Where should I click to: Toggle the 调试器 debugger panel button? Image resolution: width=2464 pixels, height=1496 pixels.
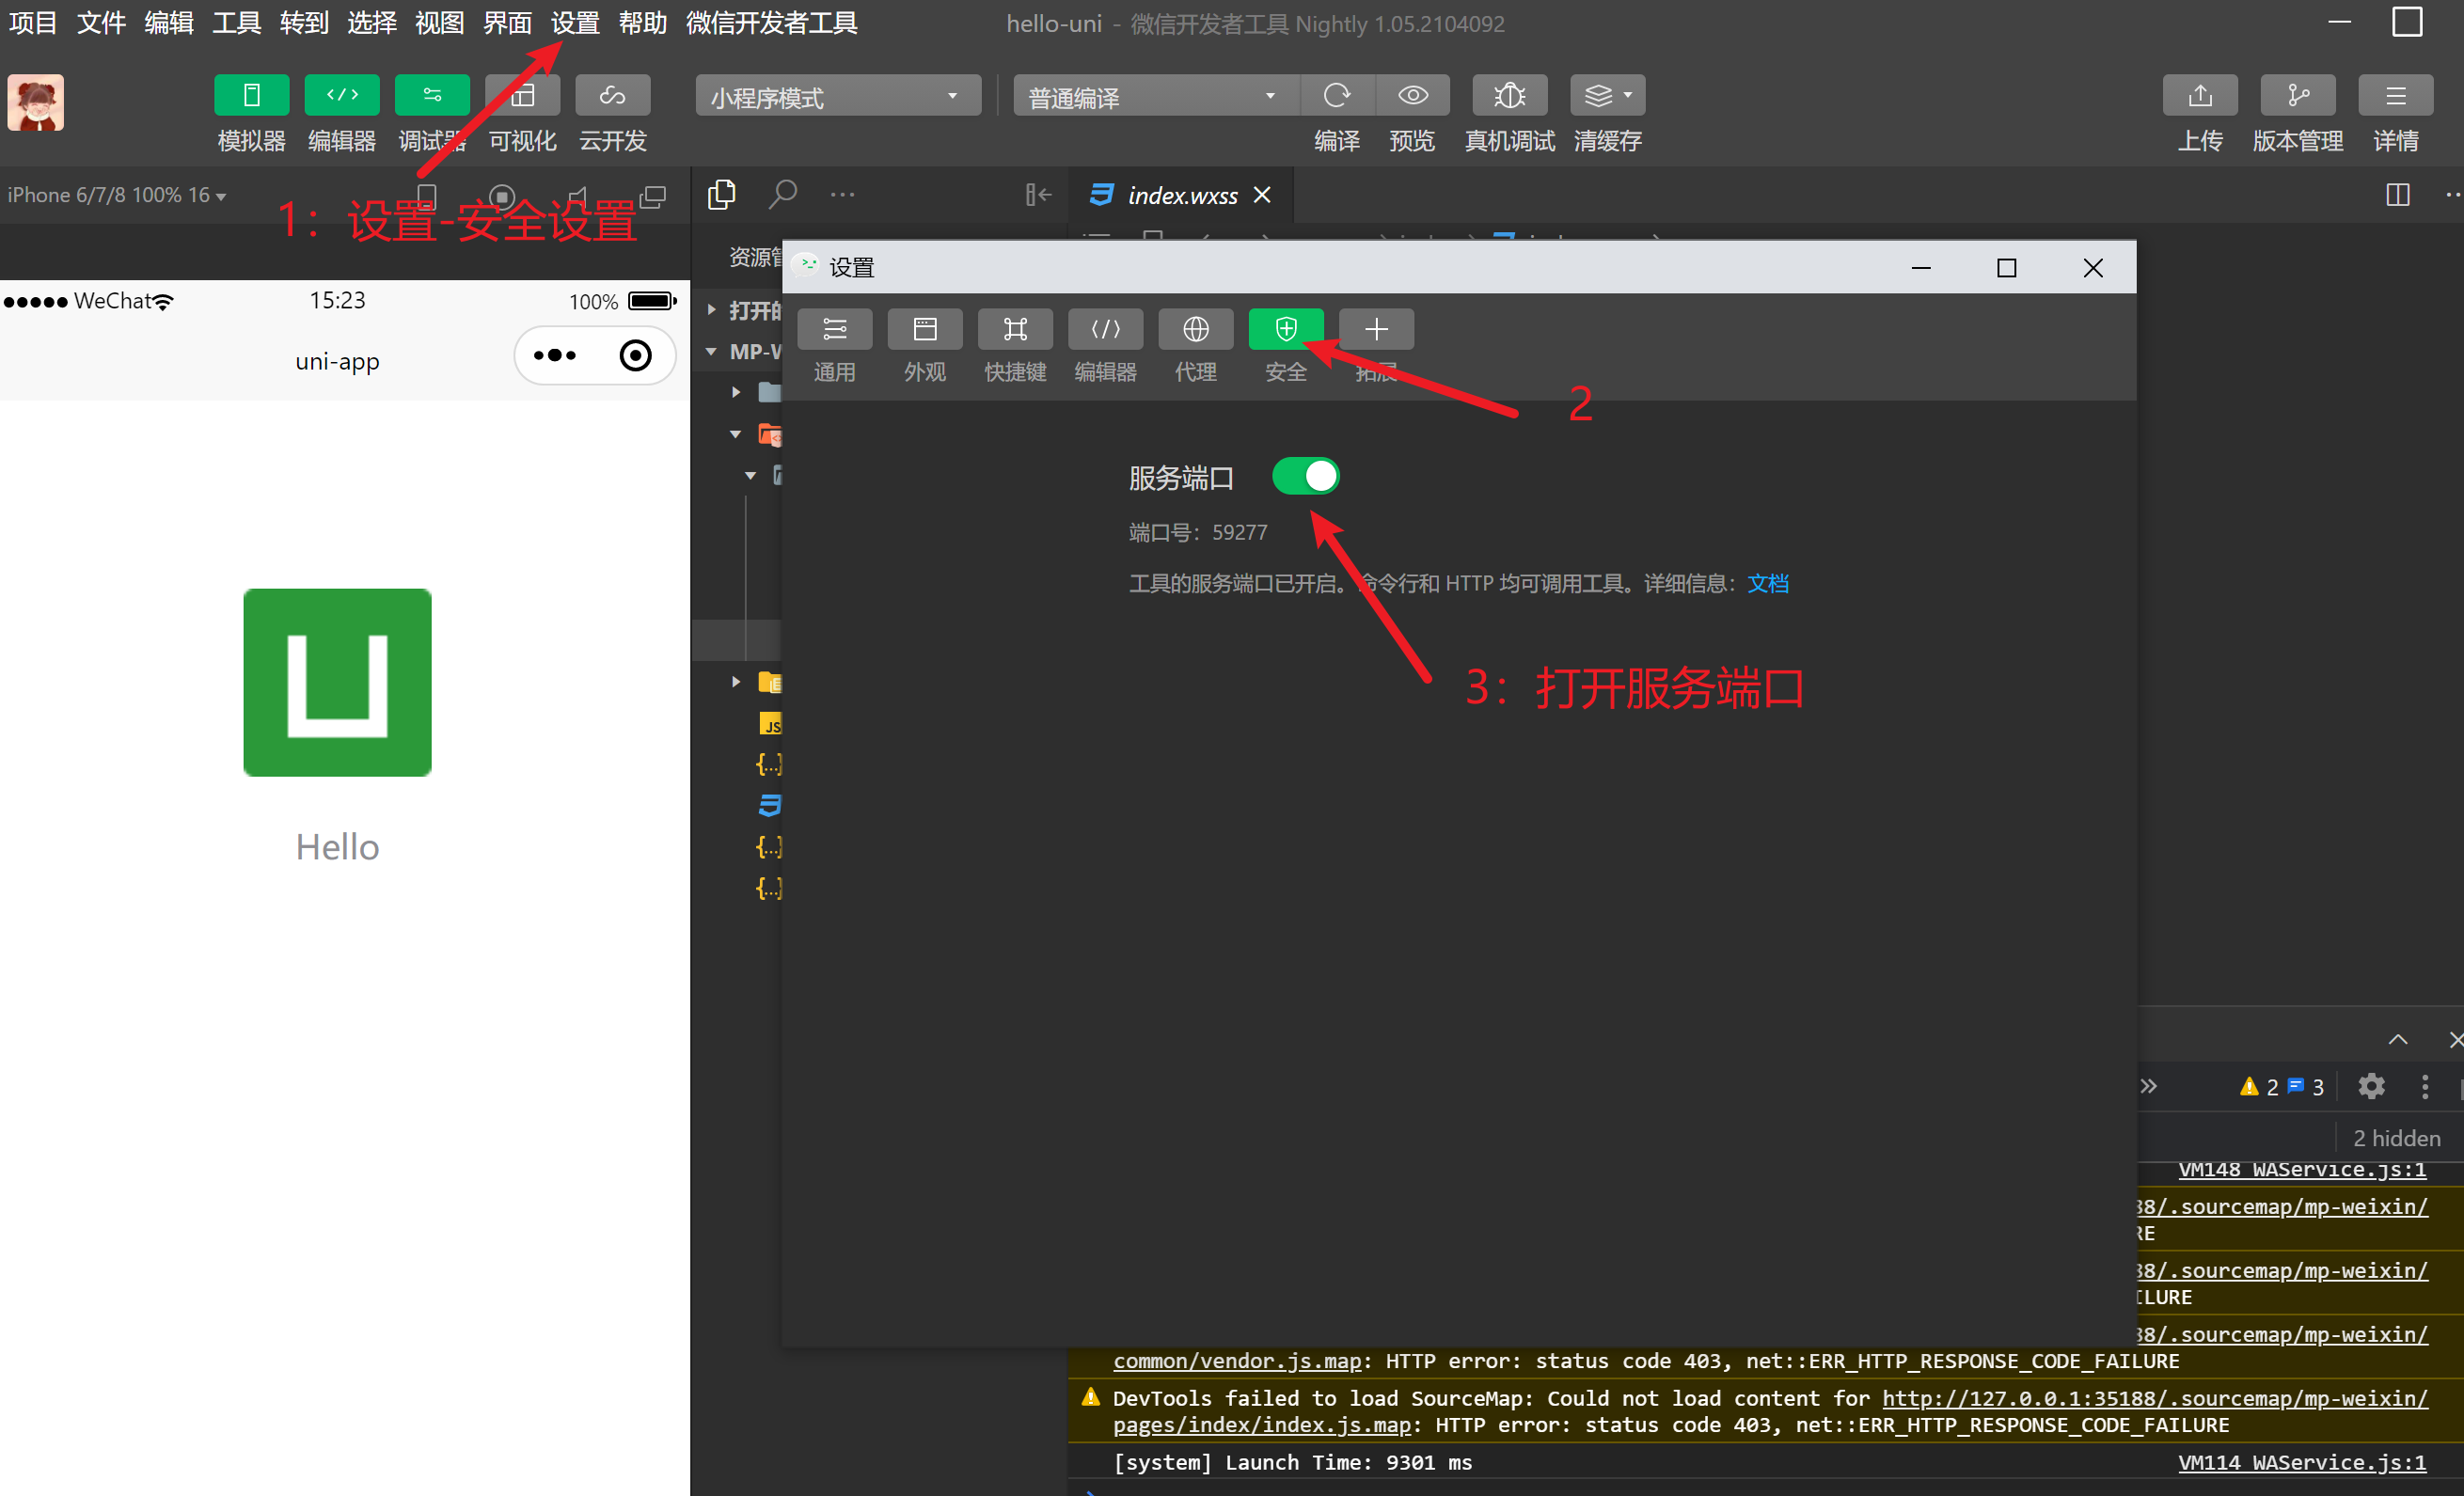point(432,95)
